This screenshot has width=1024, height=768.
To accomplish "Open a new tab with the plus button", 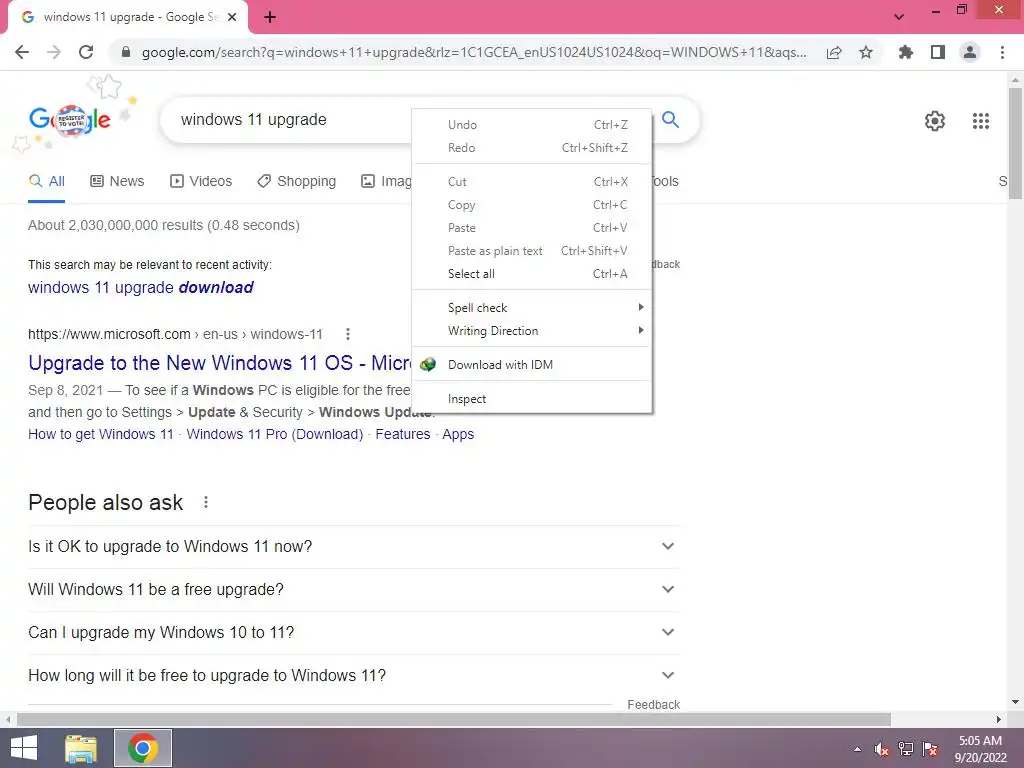I will pyautogui.click(x=270, y=17).
